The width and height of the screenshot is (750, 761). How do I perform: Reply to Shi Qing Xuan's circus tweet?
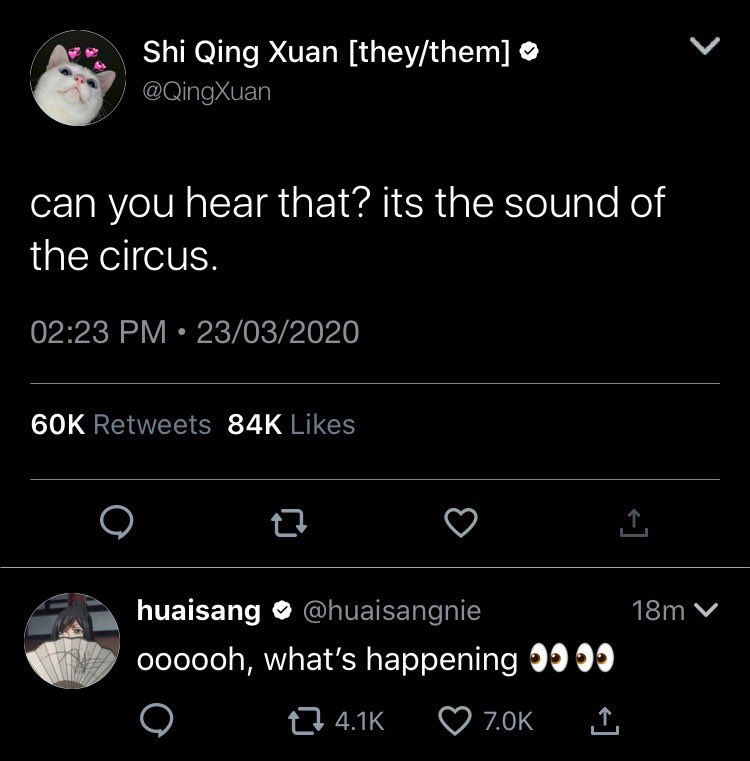point(117,522)
